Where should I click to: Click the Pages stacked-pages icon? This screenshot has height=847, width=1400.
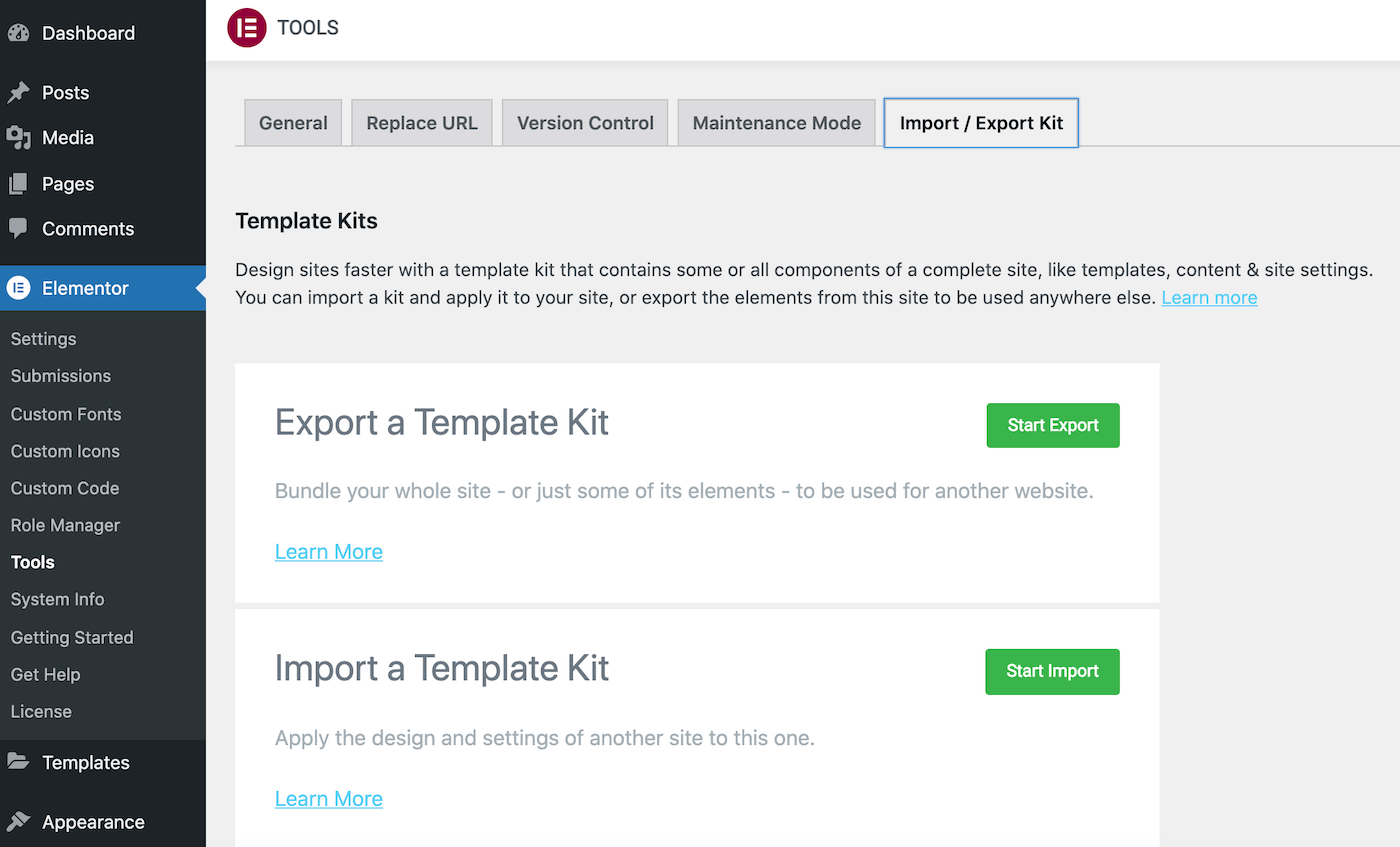20,183
